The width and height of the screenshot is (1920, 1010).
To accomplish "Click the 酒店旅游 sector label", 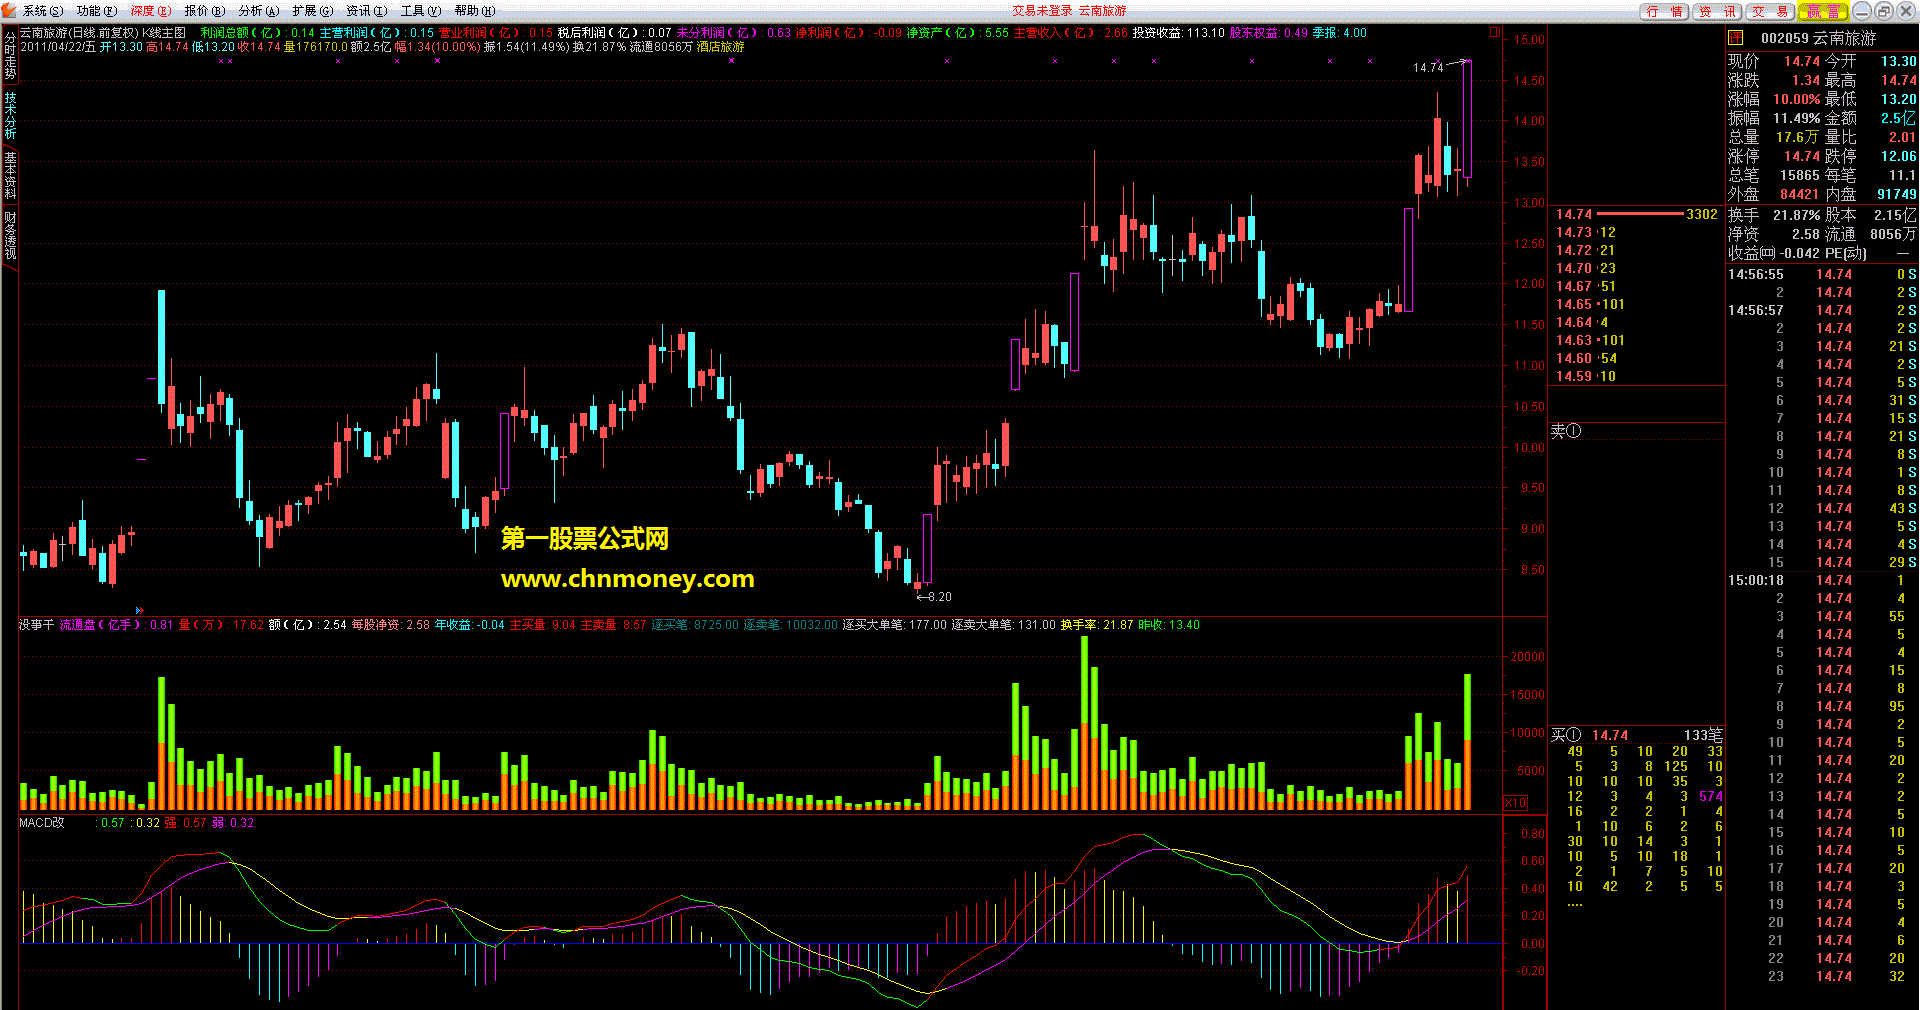I will pos(720,47).
